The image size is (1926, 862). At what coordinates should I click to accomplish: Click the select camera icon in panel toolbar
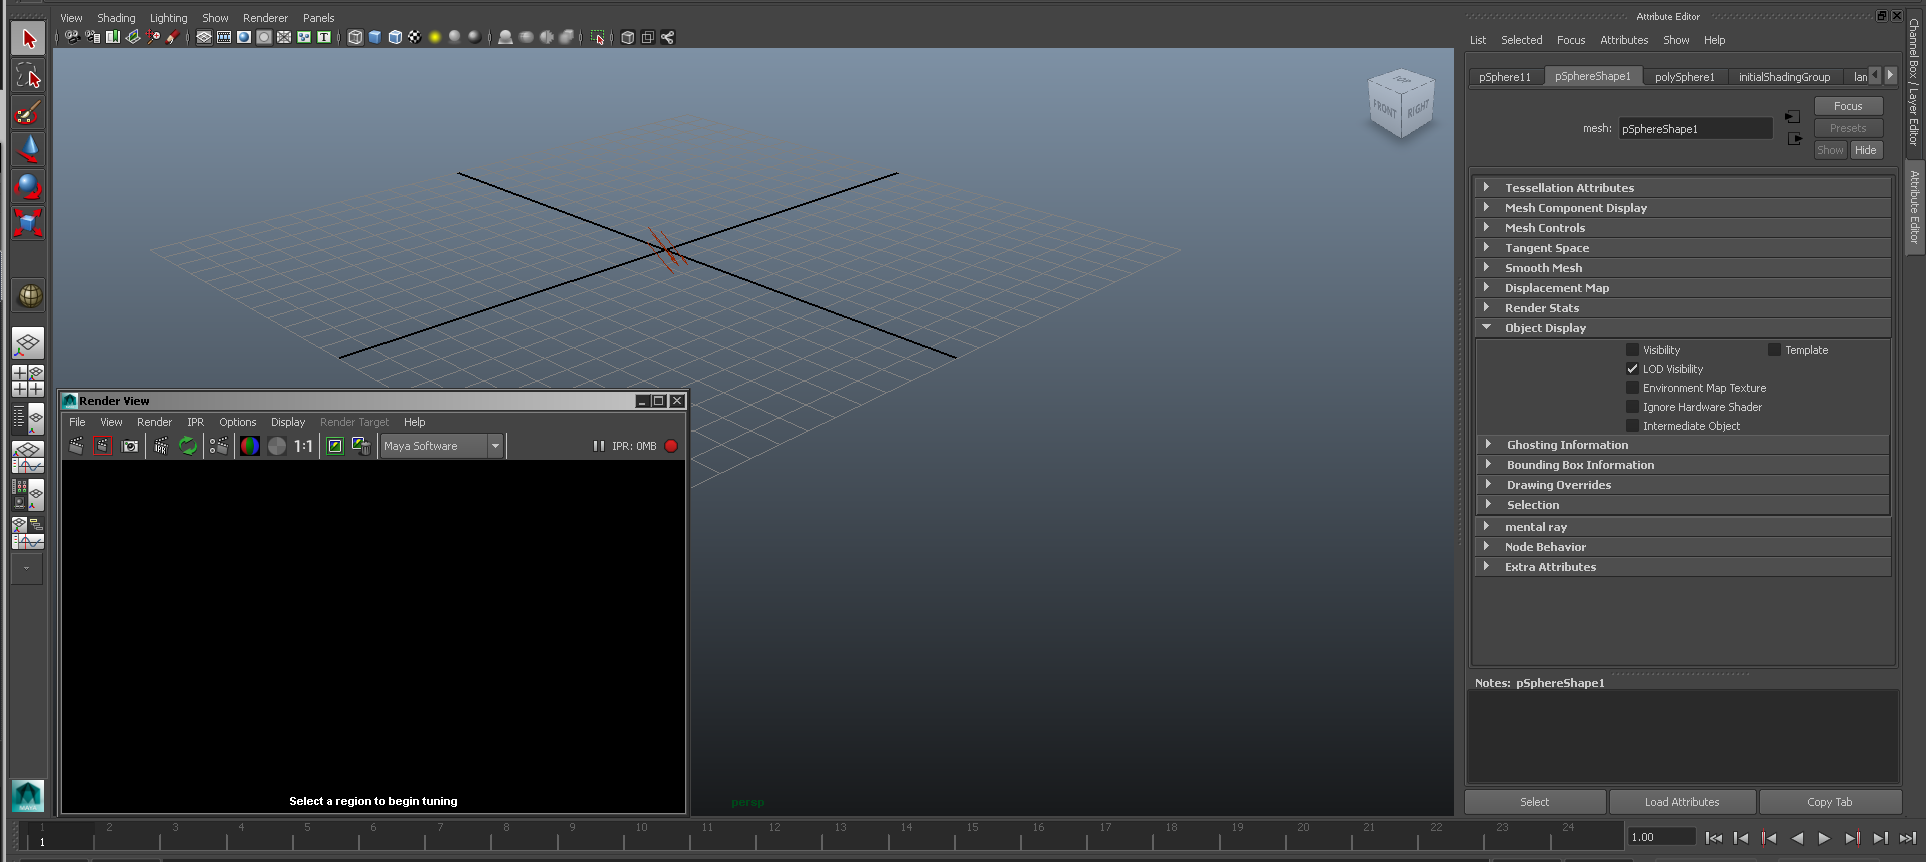[72, 37]
